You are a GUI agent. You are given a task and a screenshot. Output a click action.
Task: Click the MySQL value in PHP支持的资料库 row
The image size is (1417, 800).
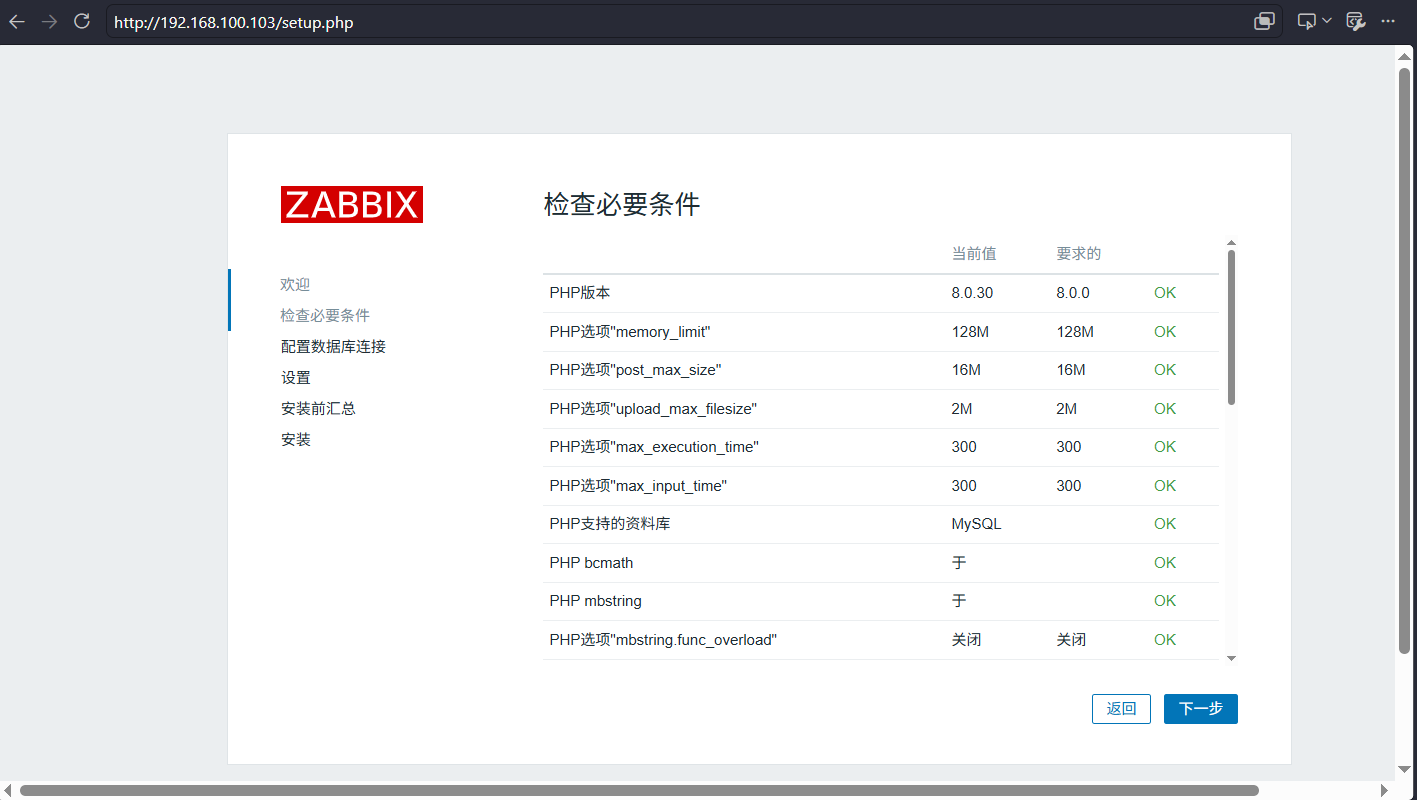coord(976,524)
